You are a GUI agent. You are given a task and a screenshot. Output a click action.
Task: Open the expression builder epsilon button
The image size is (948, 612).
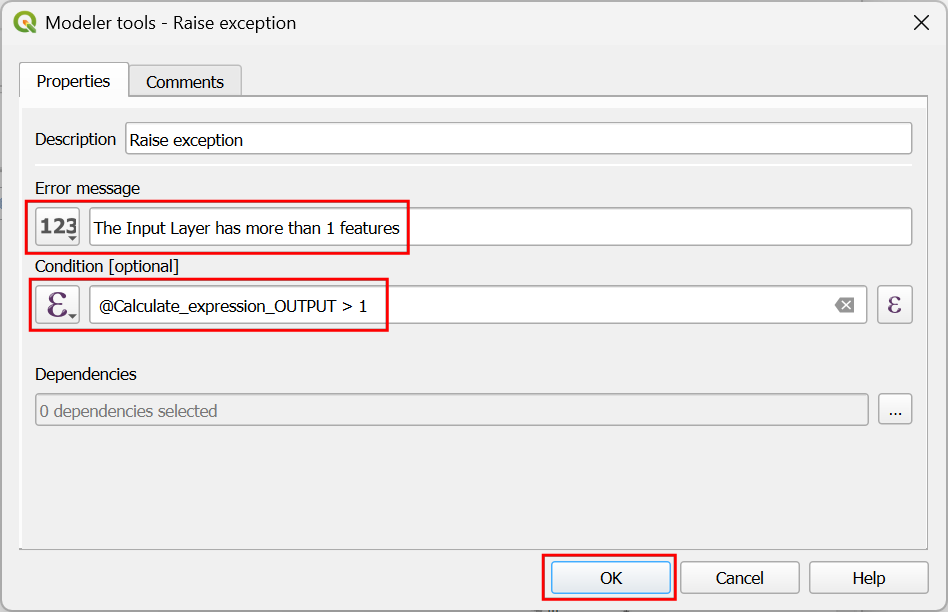pyautogui.click(x=894, y=305)
